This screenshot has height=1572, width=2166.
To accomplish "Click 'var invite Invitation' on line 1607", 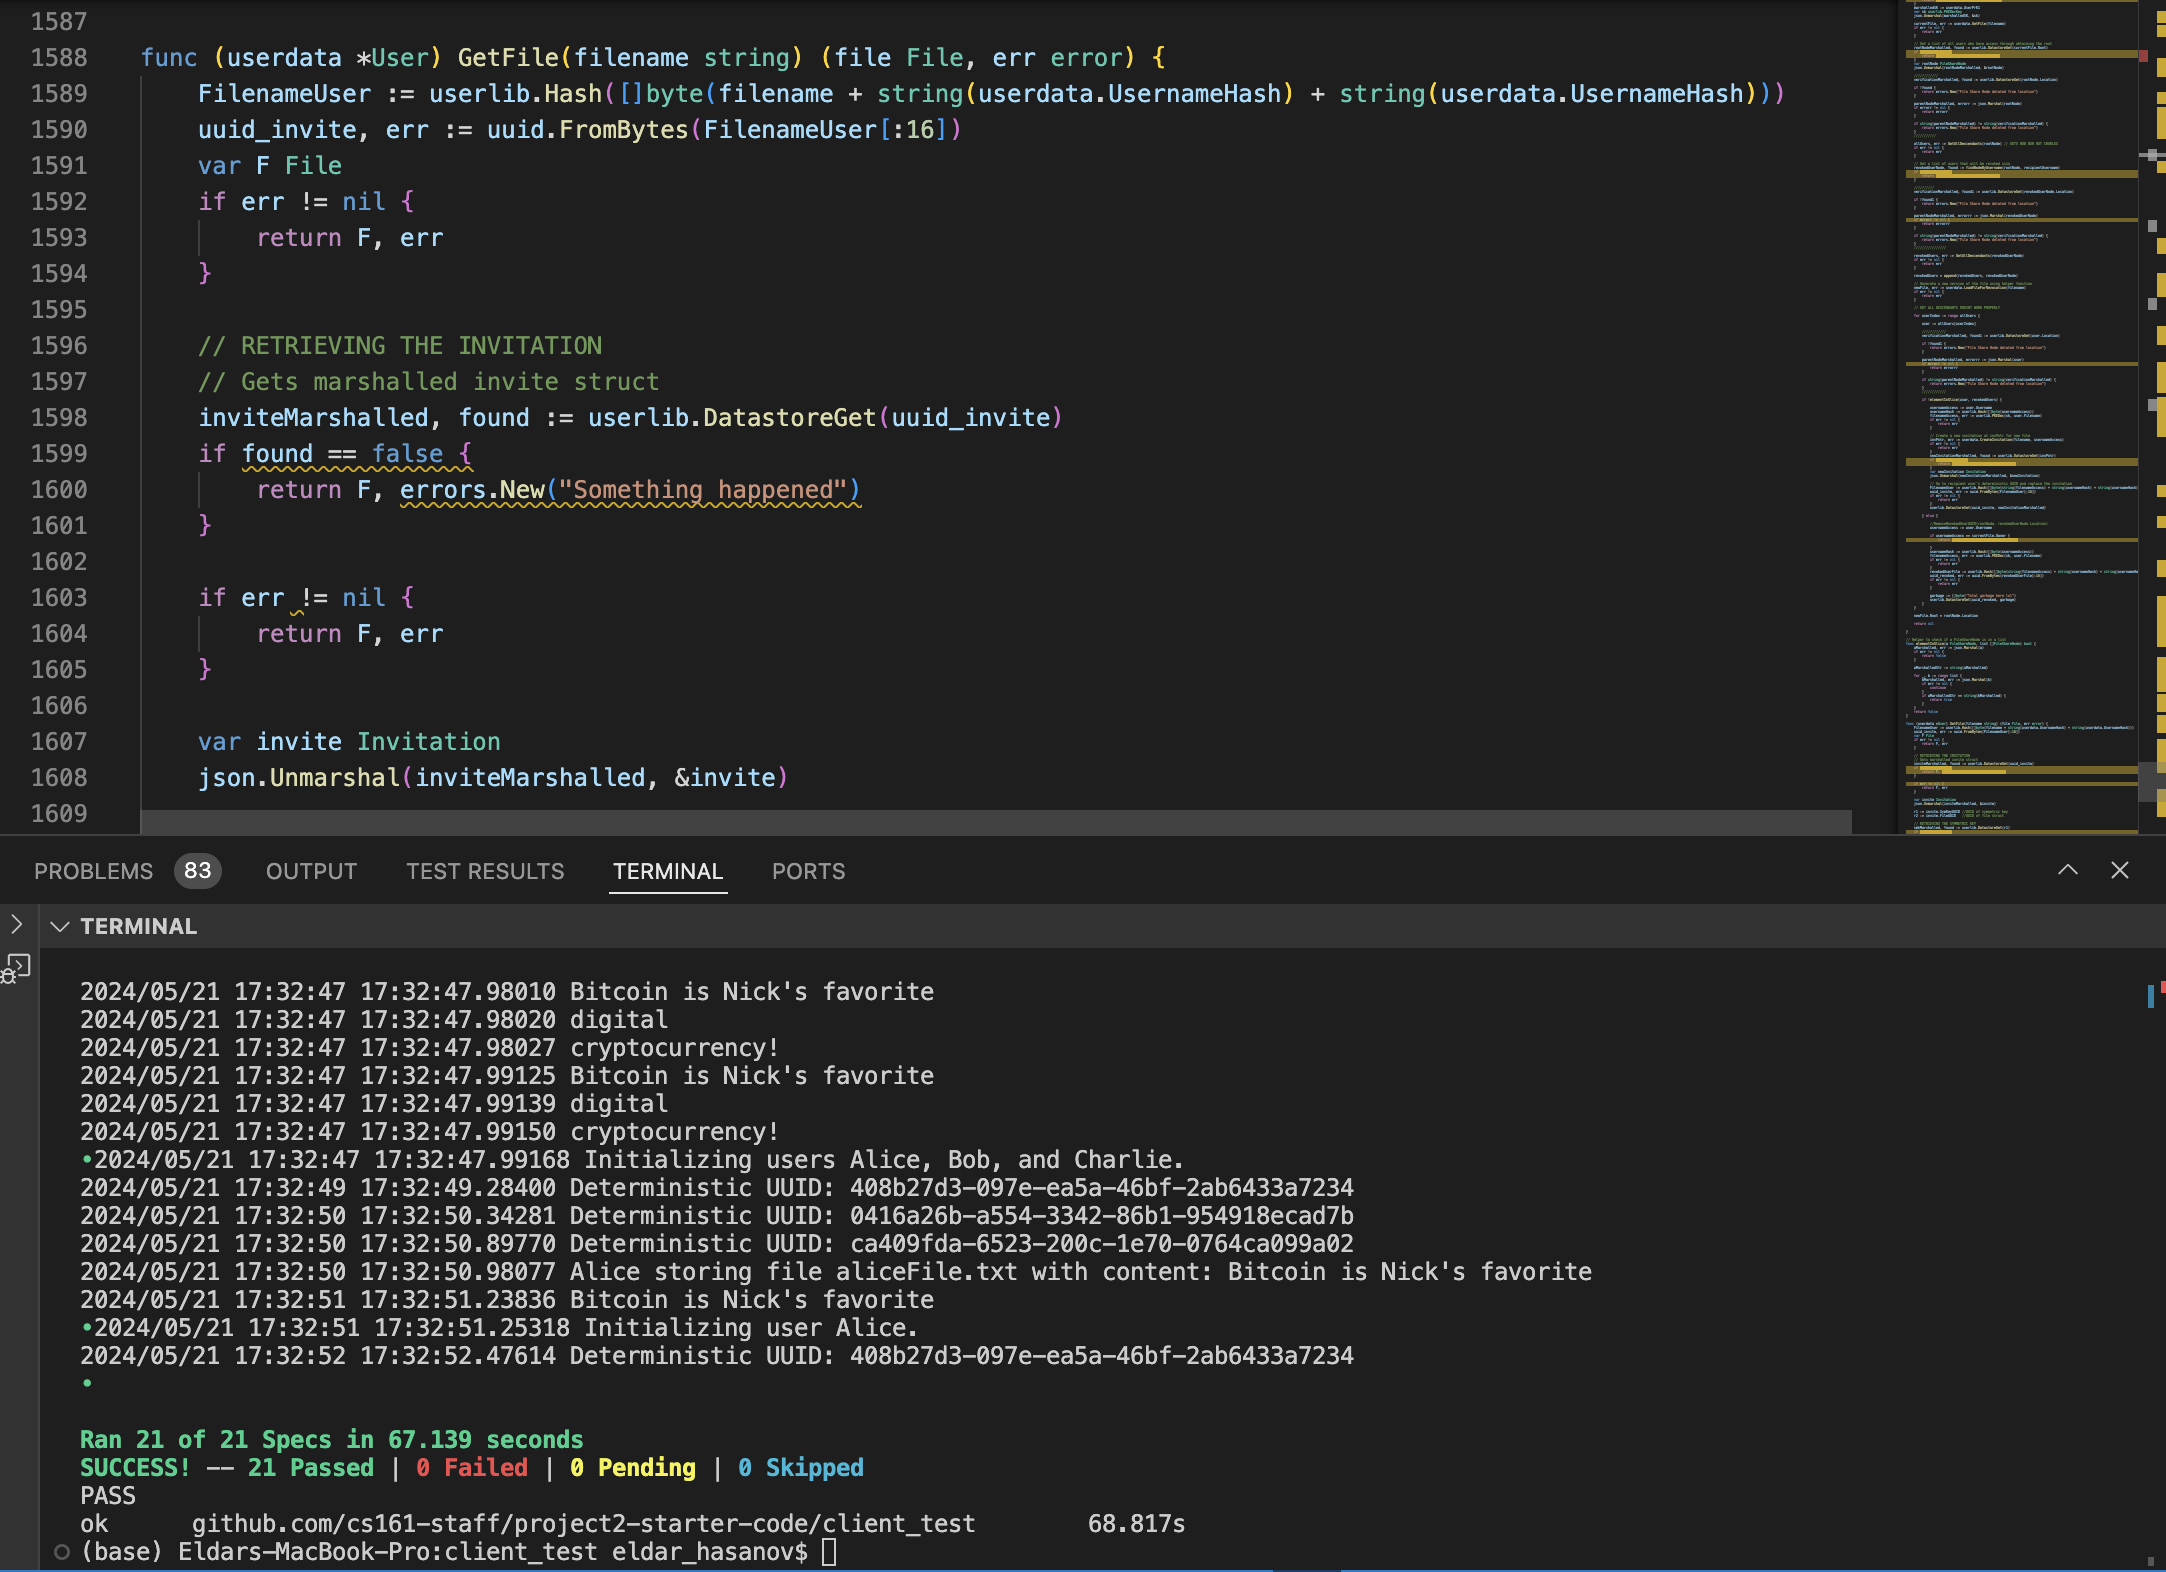I will coord(349,742).
